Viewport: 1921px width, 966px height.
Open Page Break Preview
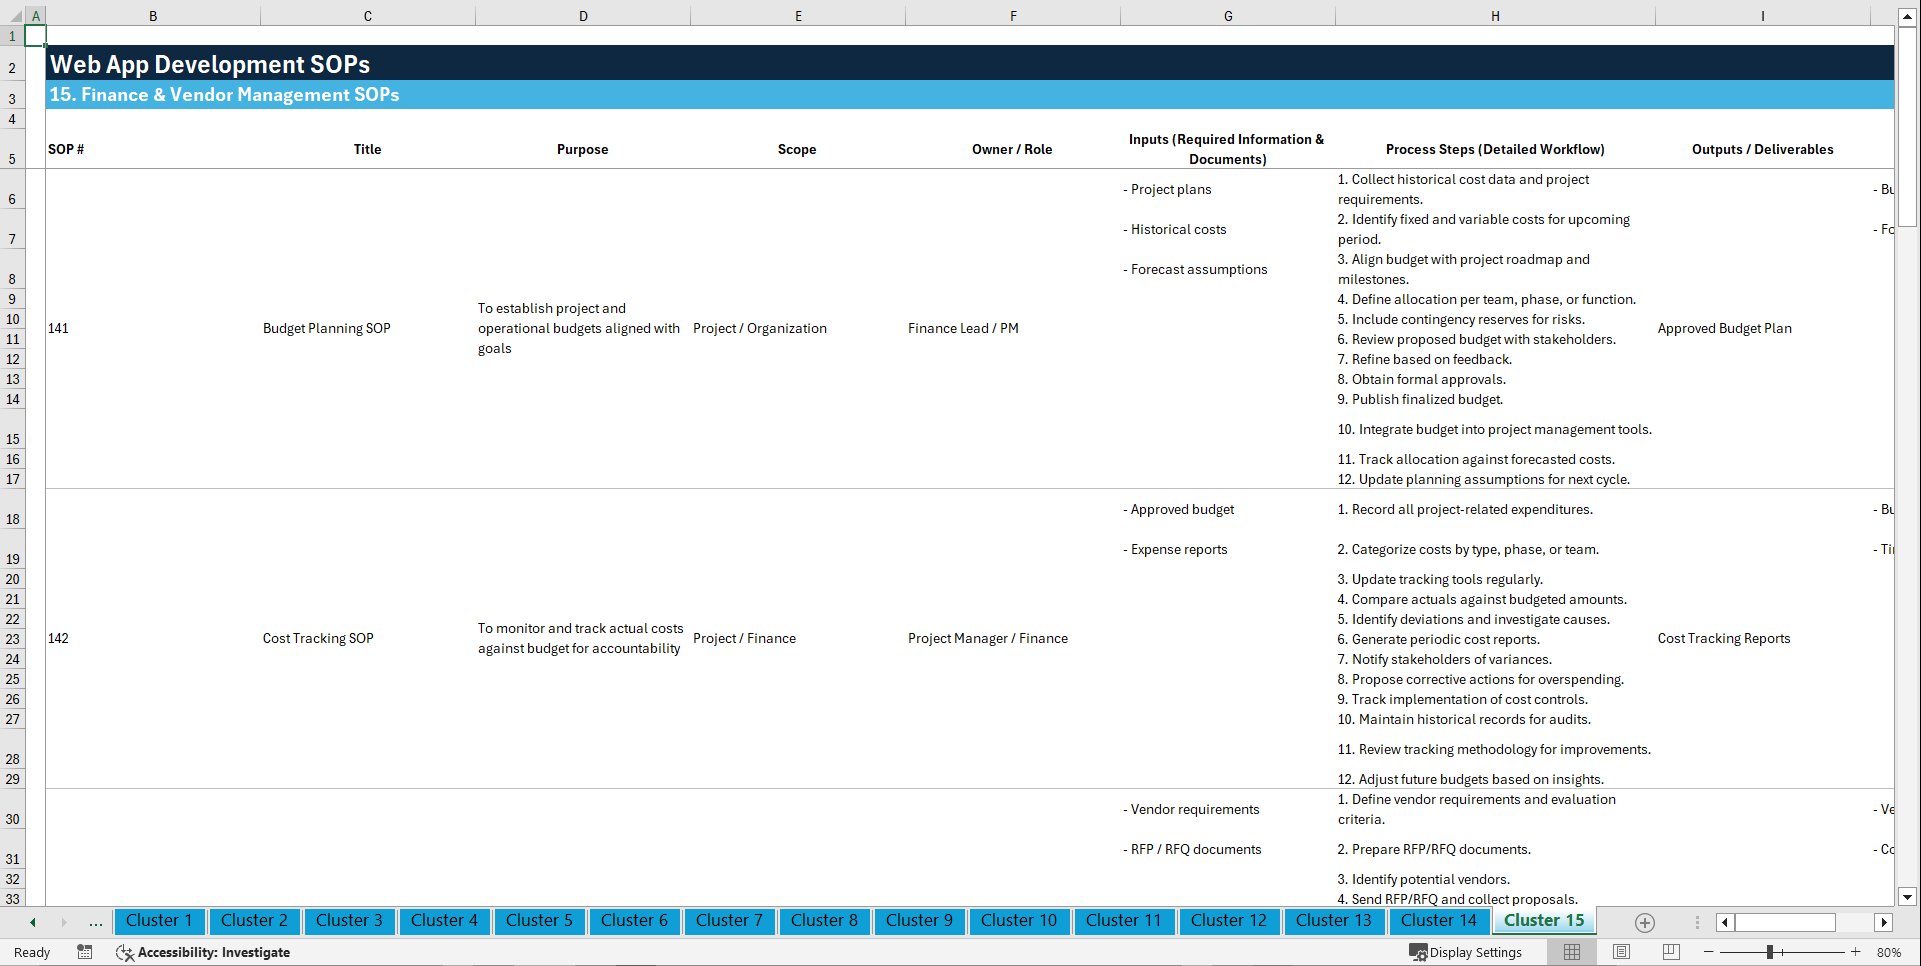coord(1669,952)
